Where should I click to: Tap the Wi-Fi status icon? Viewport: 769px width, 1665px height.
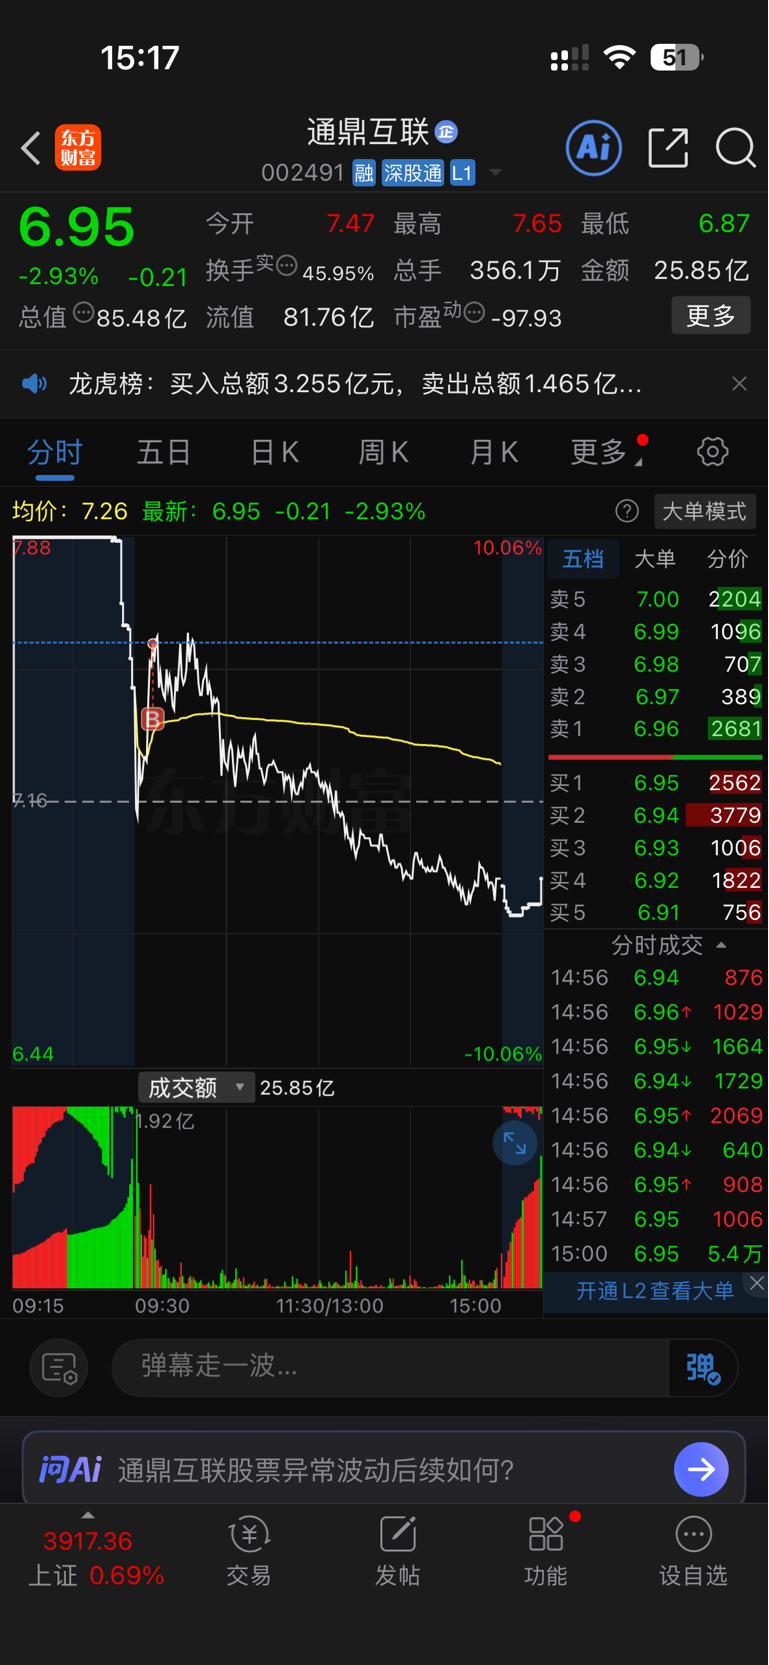620,57
